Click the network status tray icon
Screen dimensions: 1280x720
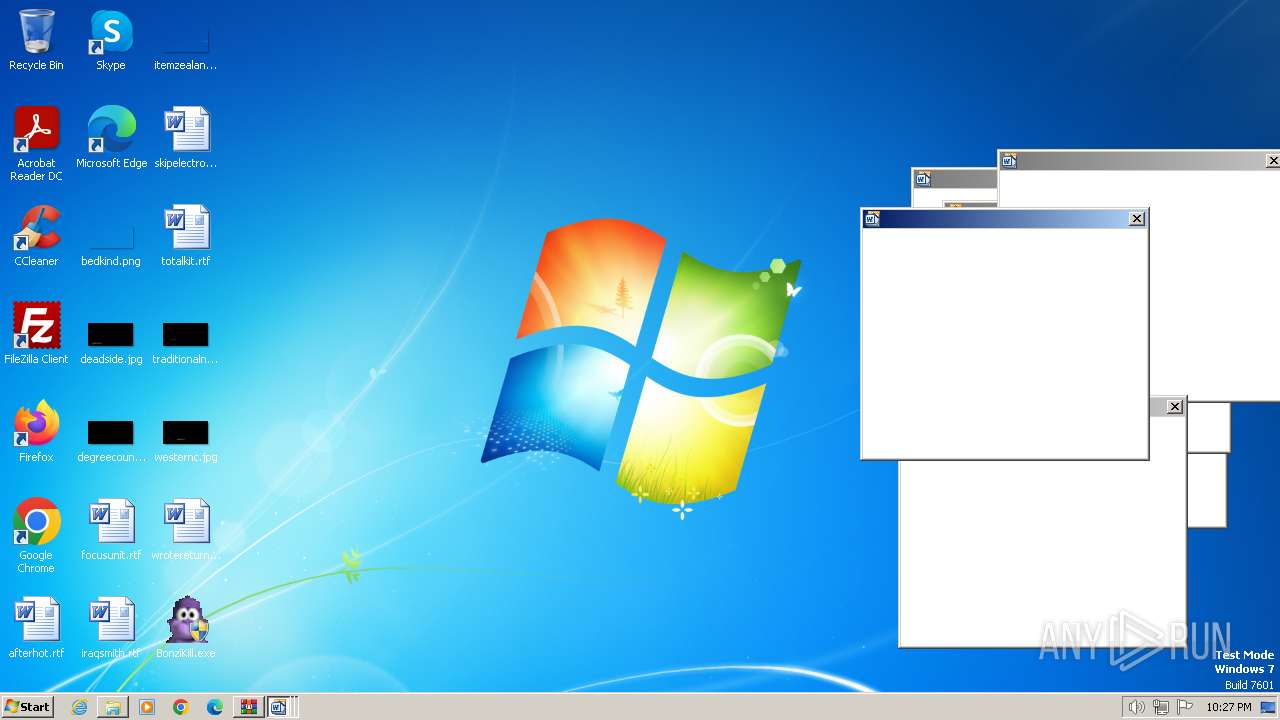(x=1161, y=707)
